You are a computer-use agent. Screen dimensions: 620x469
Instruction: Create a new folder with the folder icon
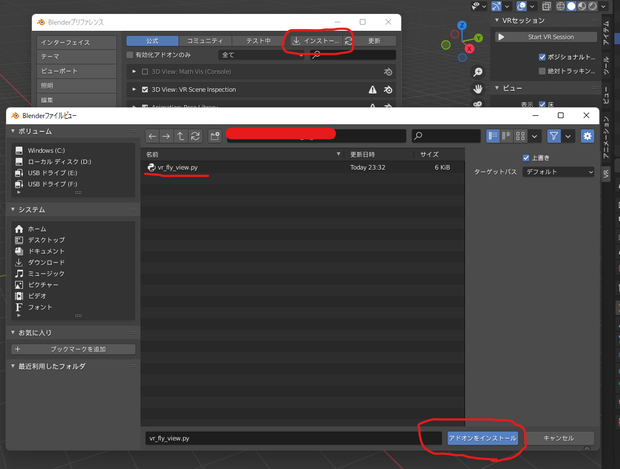(215, 136)
